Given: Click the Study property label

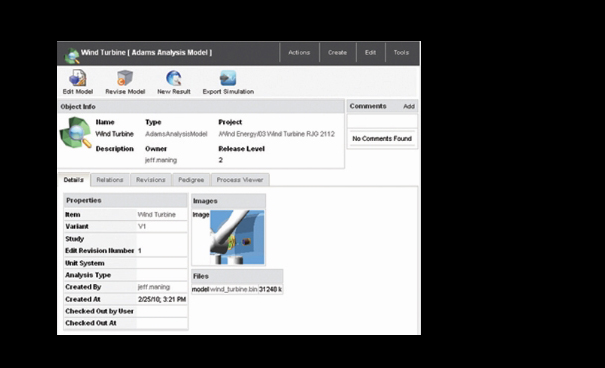Looking at the screenshot, I should coord(74,239).
